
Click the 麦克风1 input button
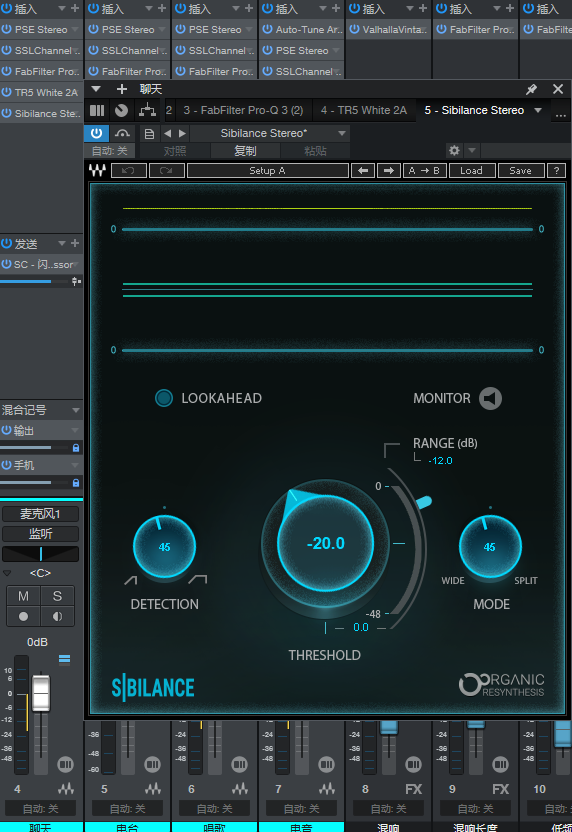(x=40, y=514)
